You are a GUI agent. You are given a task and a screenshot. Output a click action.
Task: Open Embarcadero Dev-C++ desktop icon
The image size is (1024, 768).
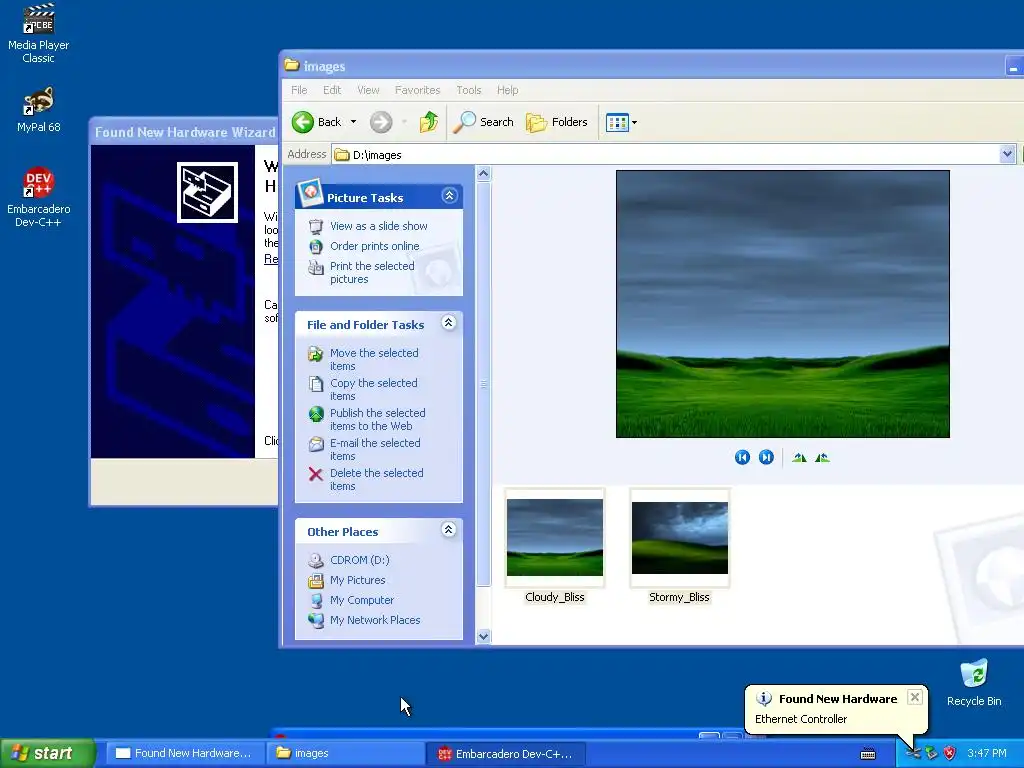click(38, 196)
